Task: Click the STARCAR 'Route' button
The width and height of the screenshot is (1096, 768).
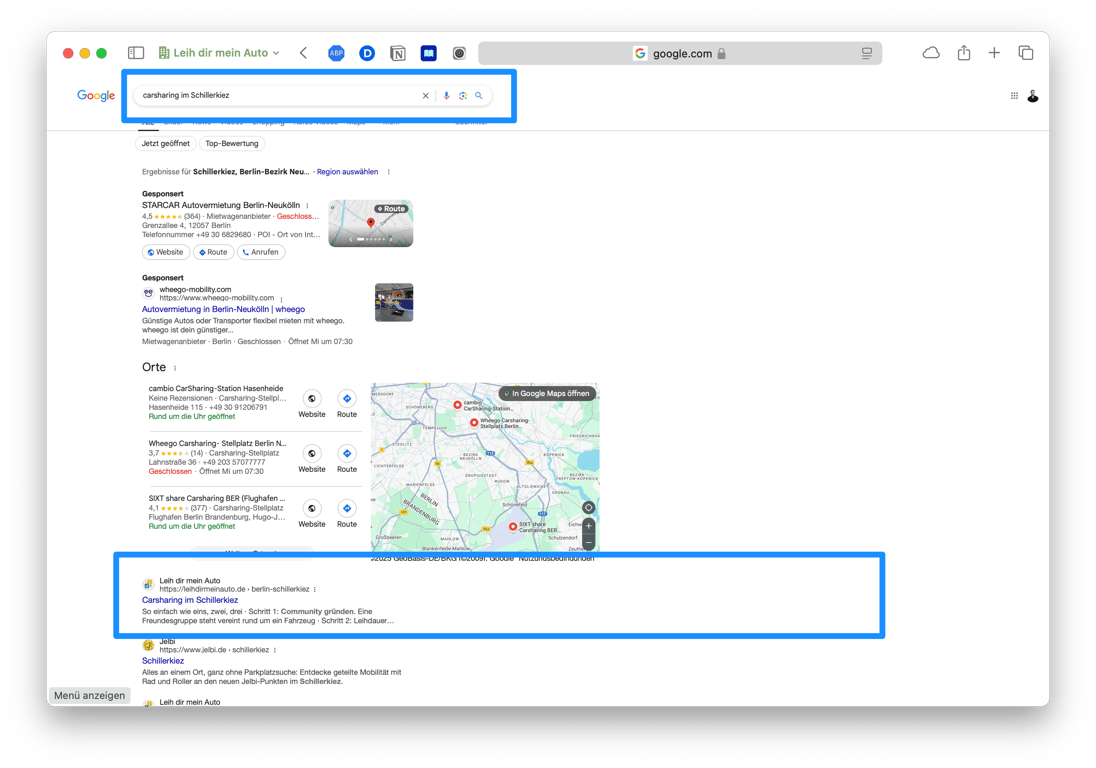Action: (213, 252)
